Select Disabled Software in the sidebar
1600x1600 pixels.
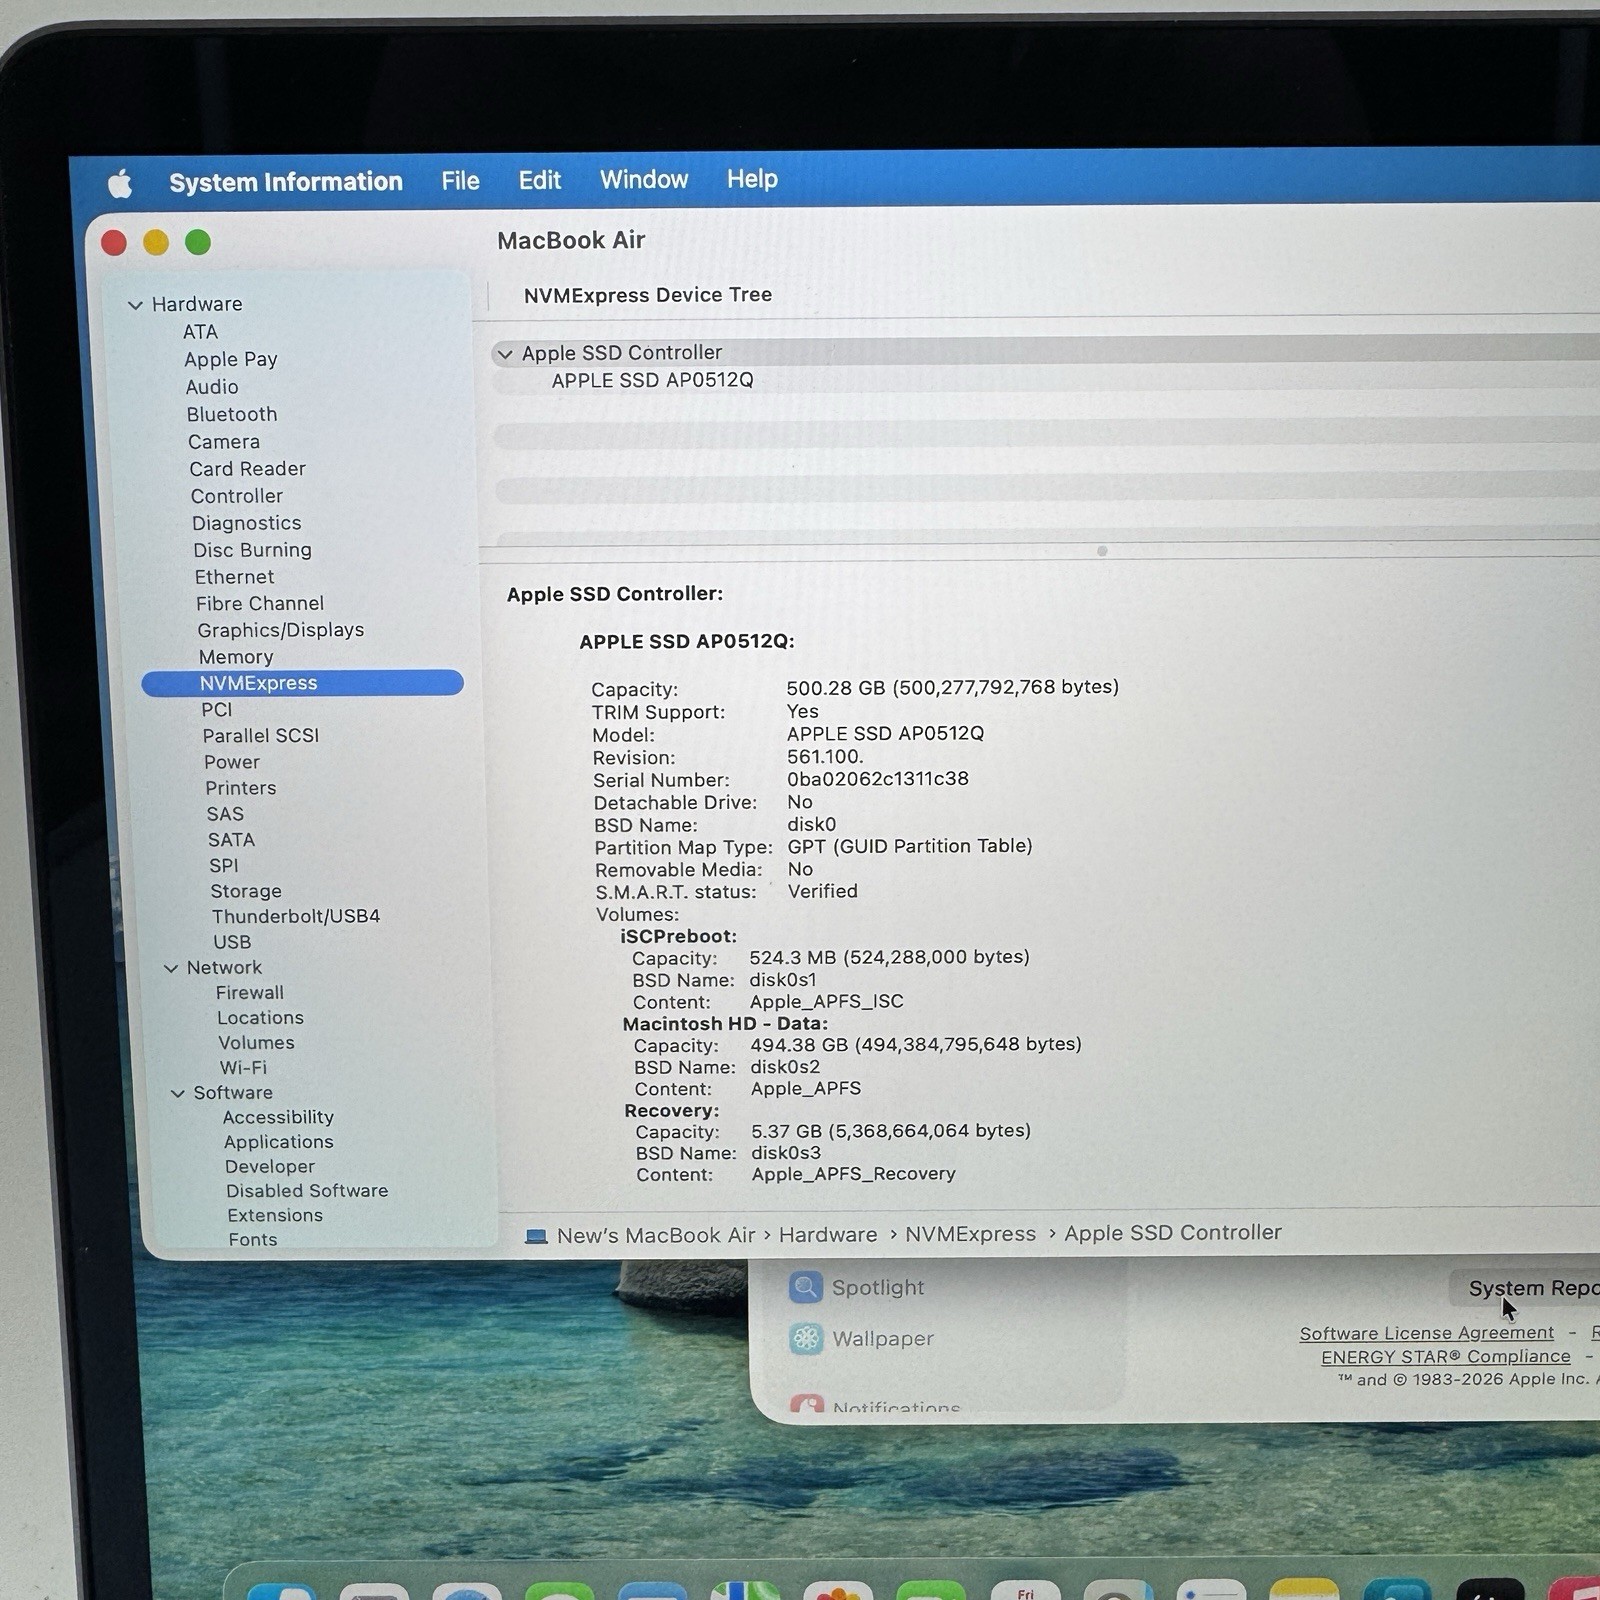tap(307, 1191)
